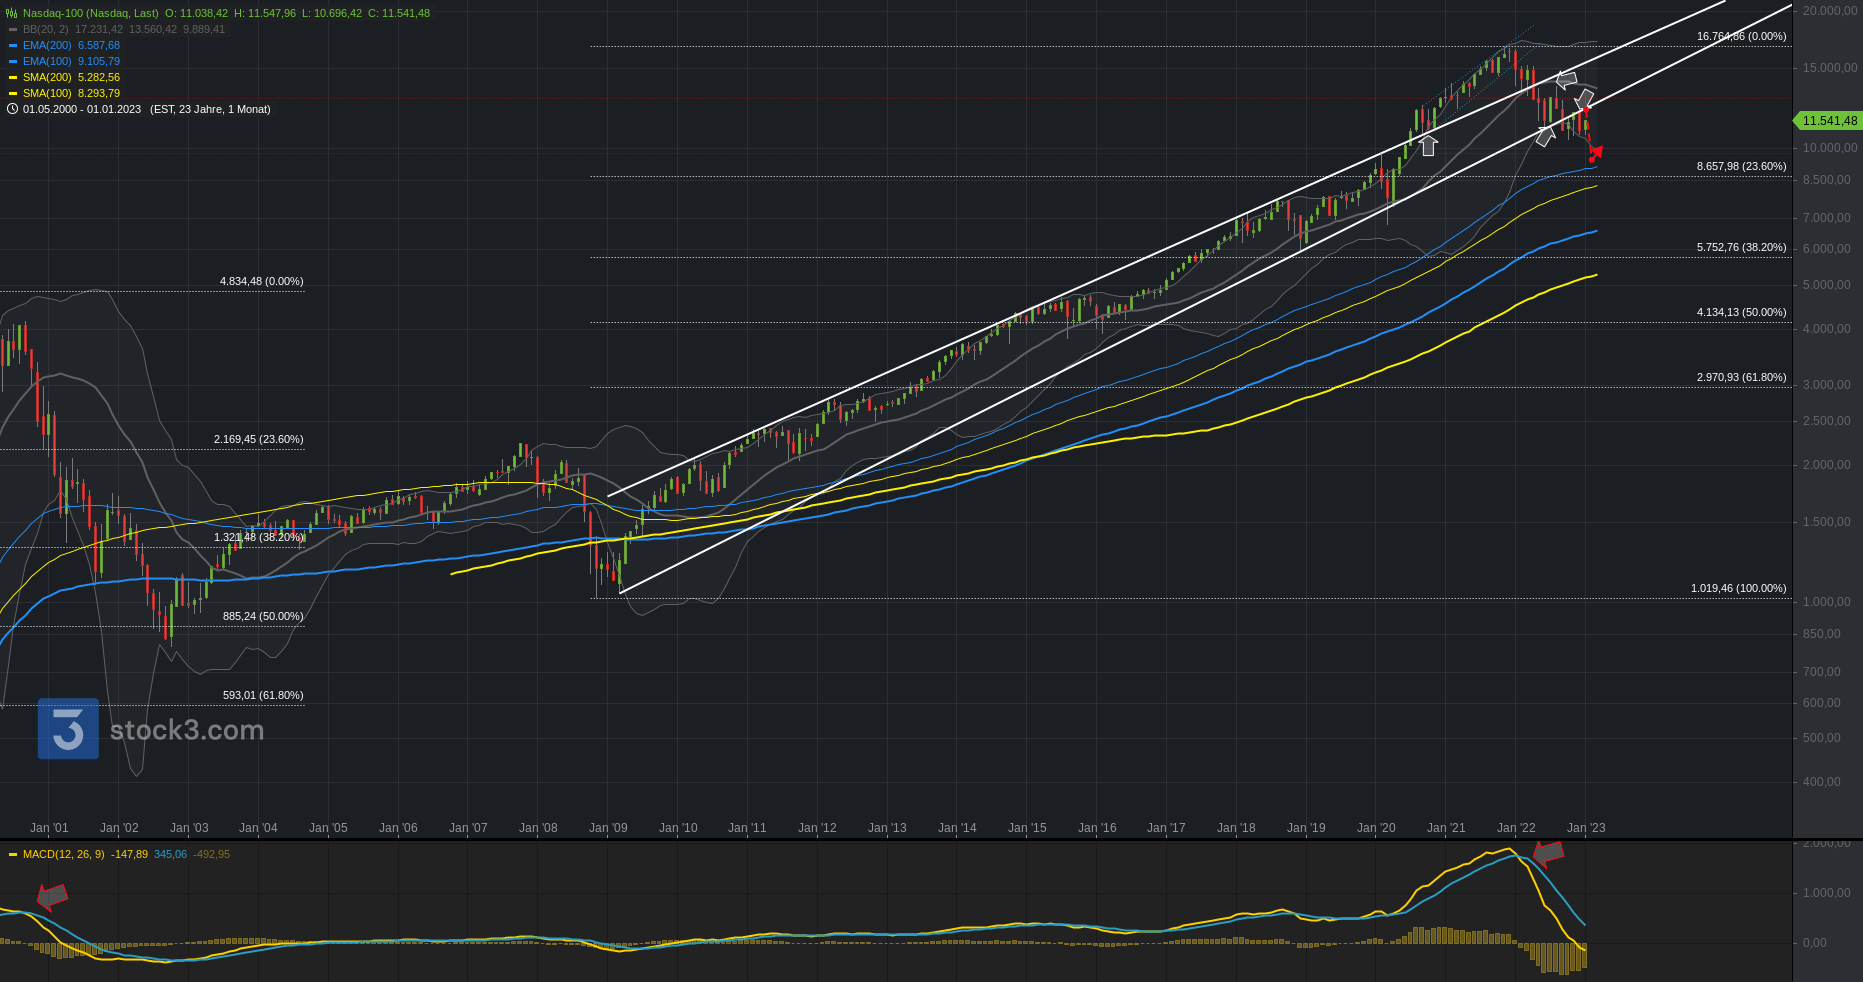The height and width of the screenshot is (982, 1863).
Task: Click the 20.000,00 price axis label
Action: pos(1830,11)
